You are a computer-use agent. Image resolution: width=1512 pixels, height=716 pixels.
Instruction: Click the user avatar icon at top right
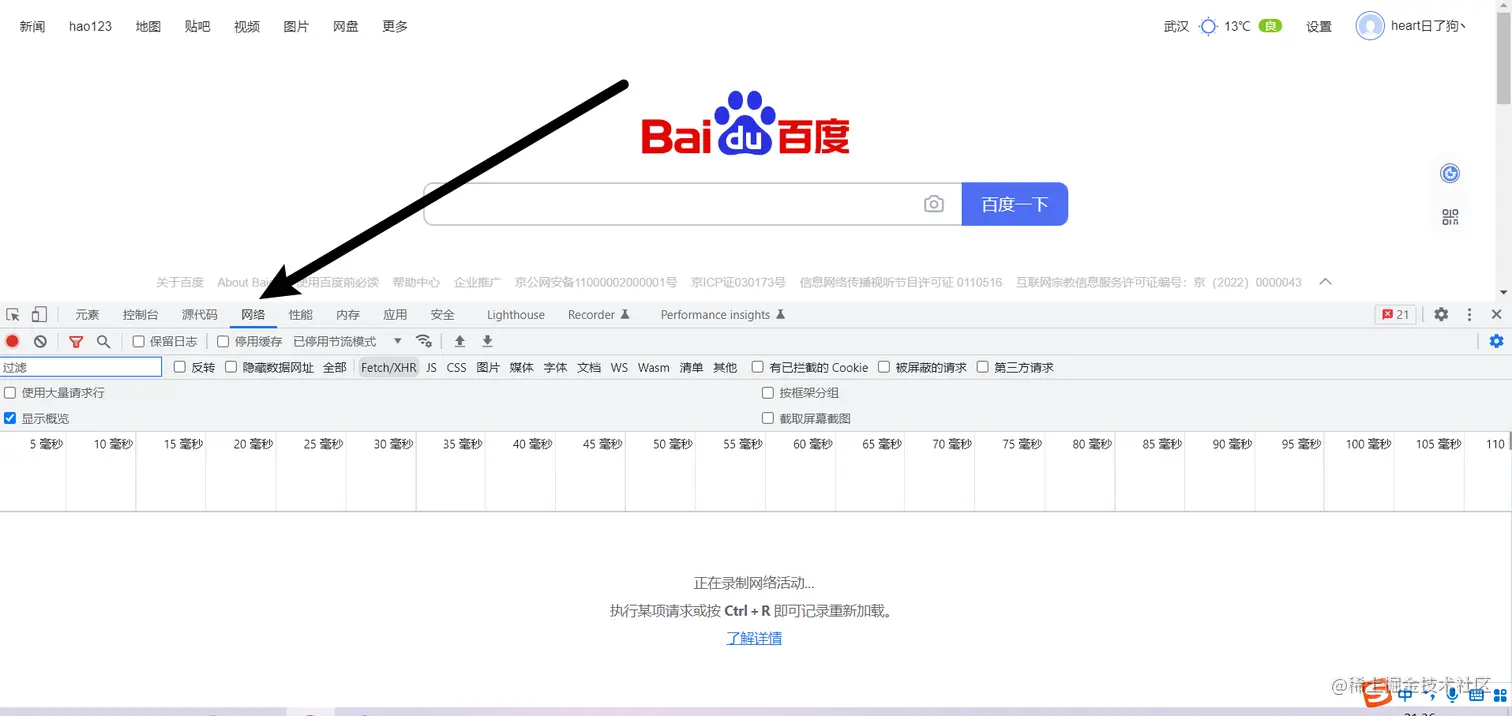1370,26
